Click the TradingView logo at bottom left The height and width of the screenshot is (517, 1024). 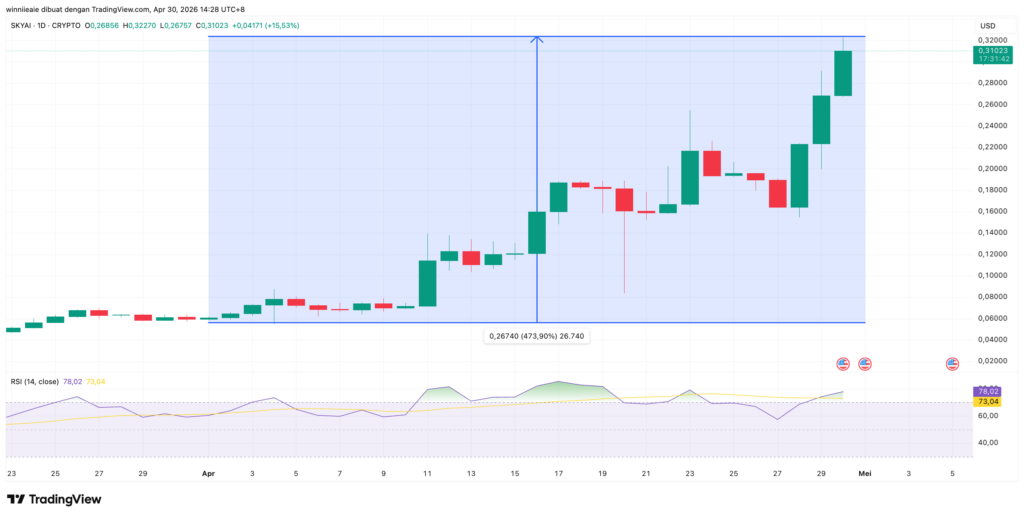[x=54, y=499]
